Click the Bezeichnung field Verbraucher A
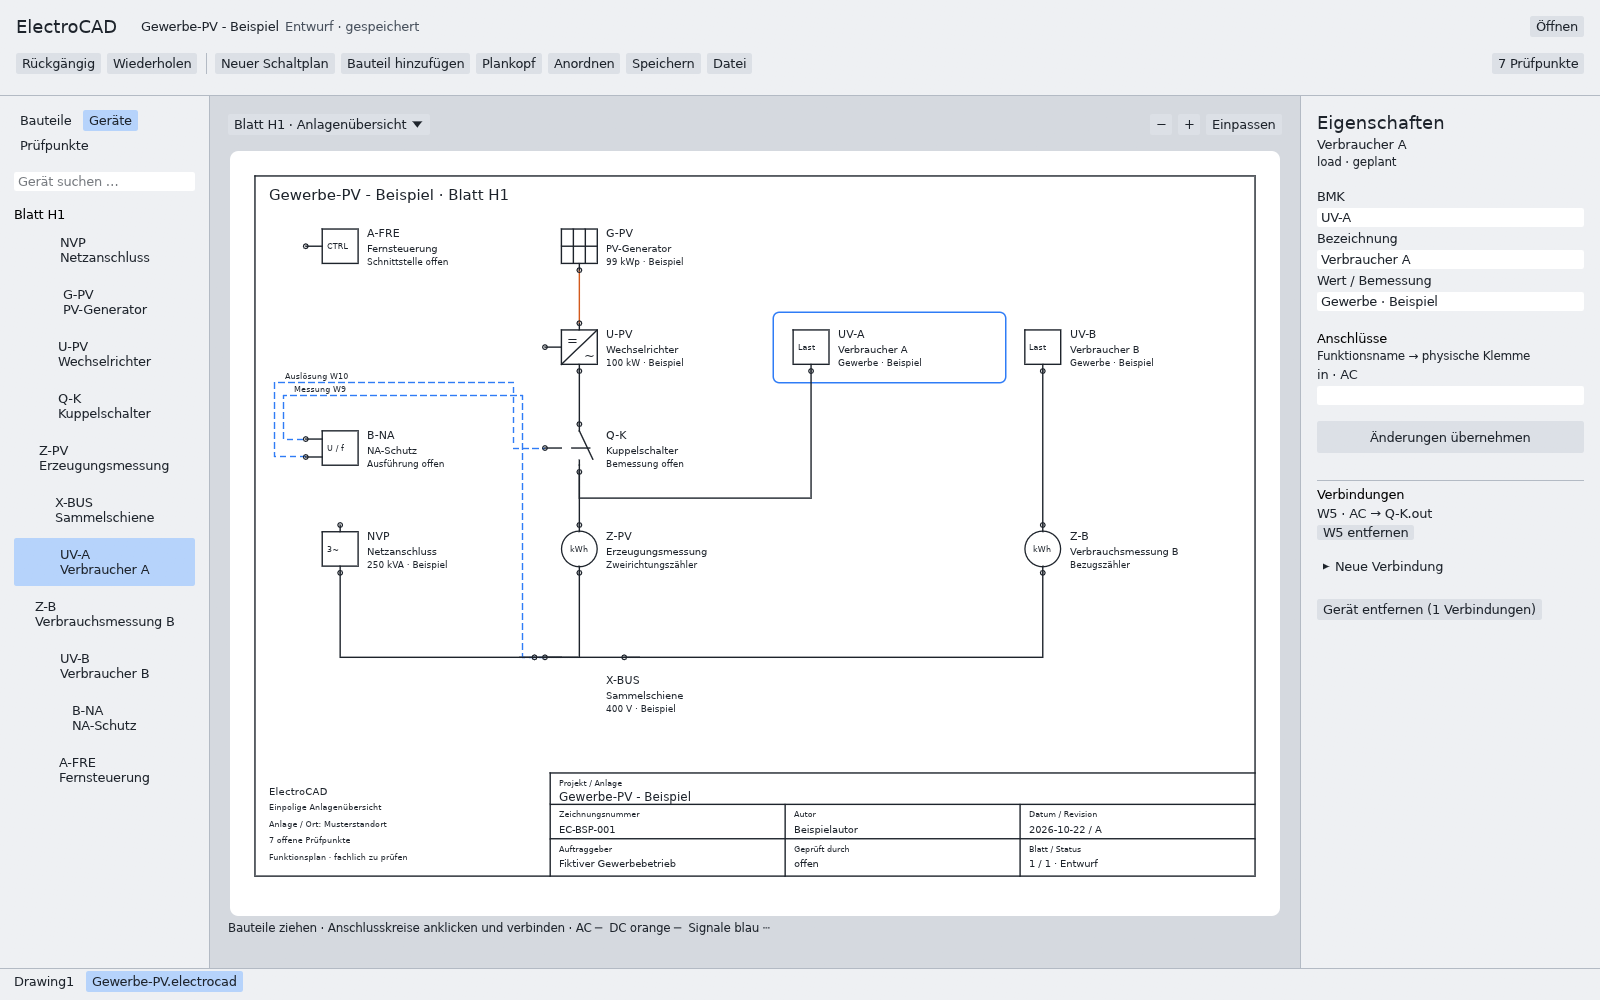 pos(1450,260)
